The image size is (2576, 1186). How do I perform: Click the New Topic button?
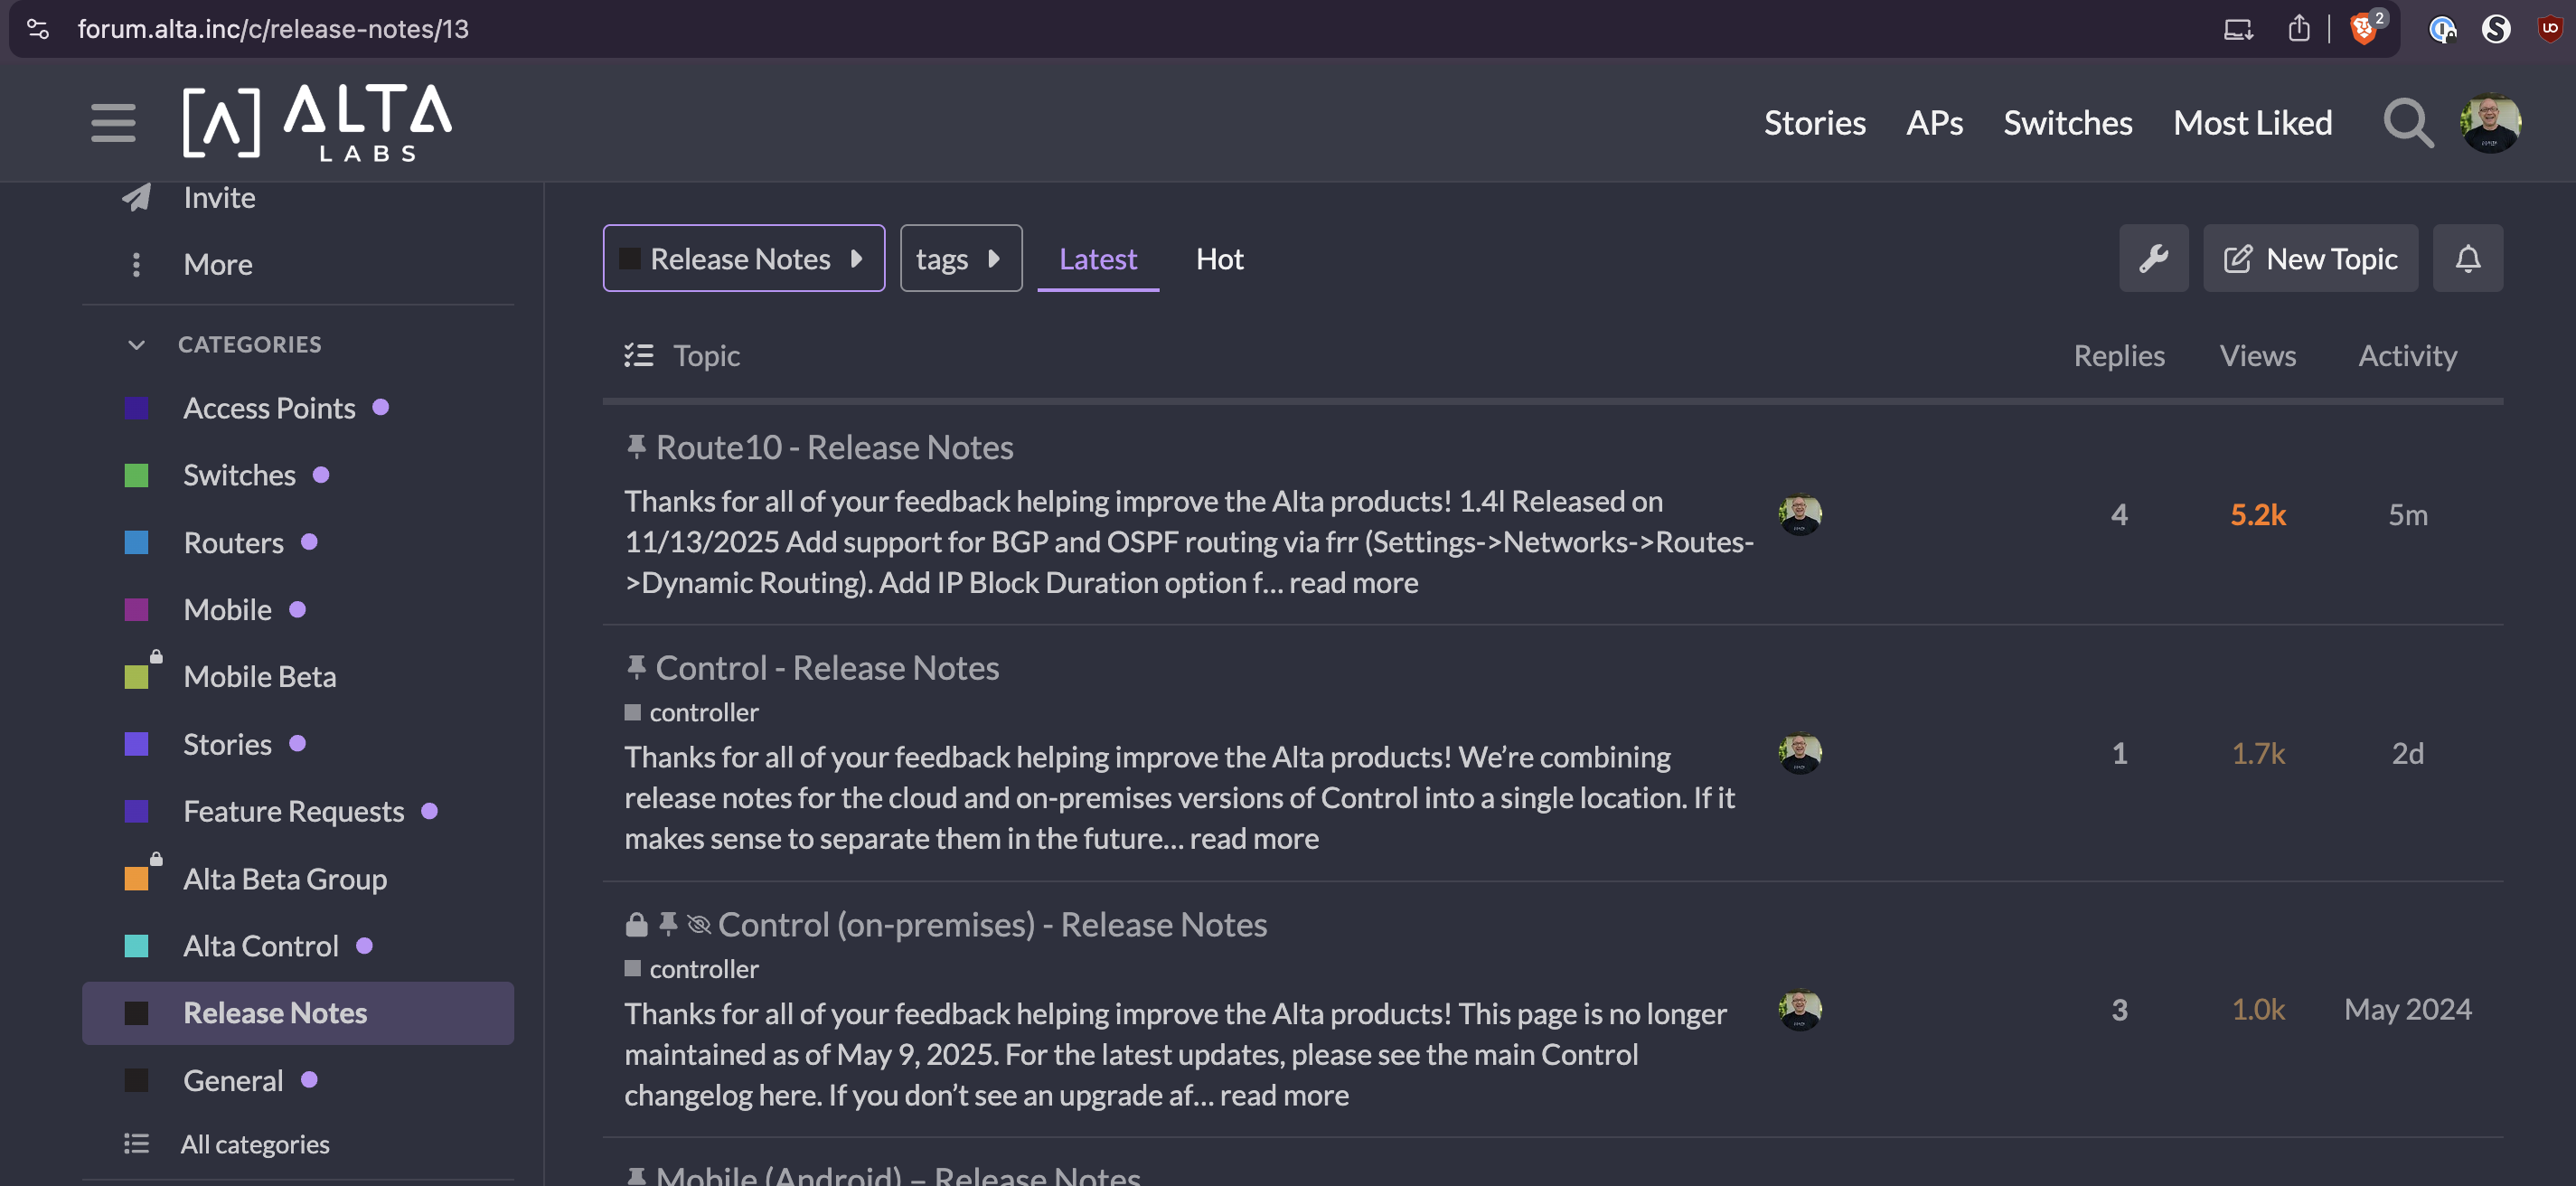tap(2310, 259)
